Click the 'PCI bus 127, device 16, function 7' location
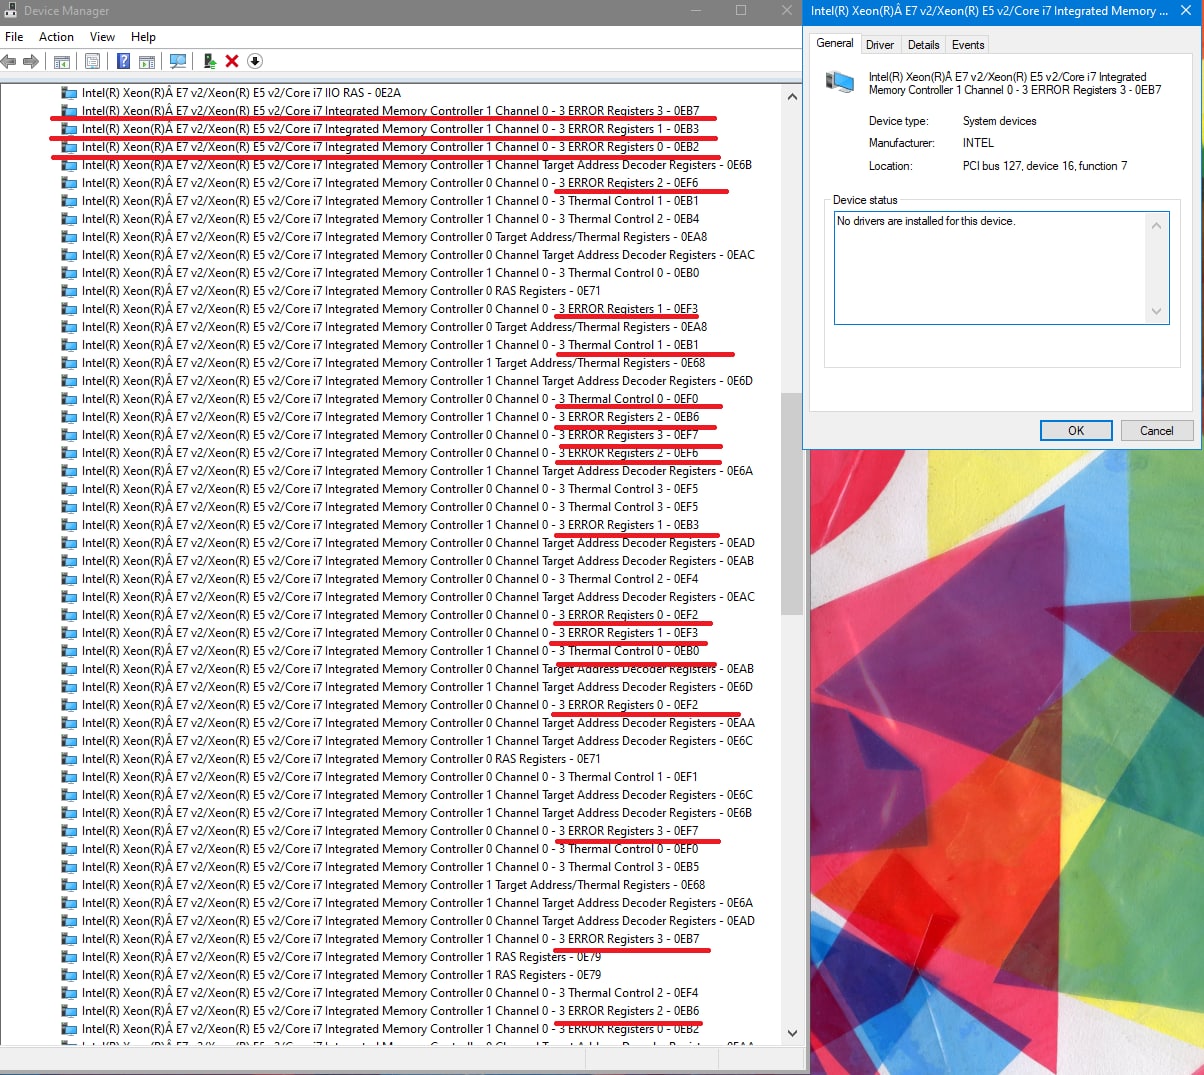 click(1045, 166)
